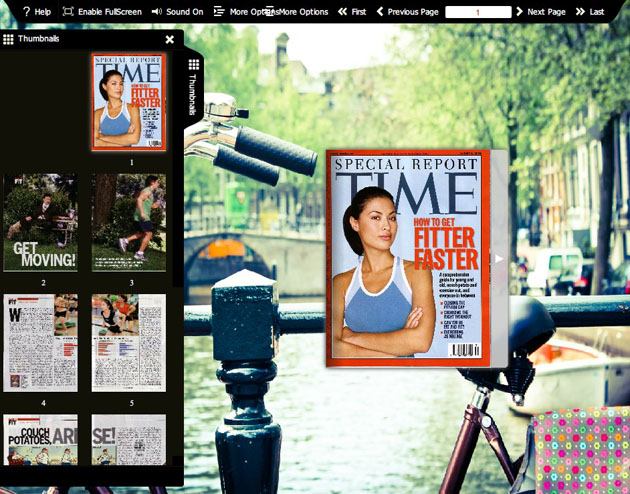Image resolution: width=630 pixels, height=494 pixels.
Task: Click the question mark help icon
Action: 27,12
